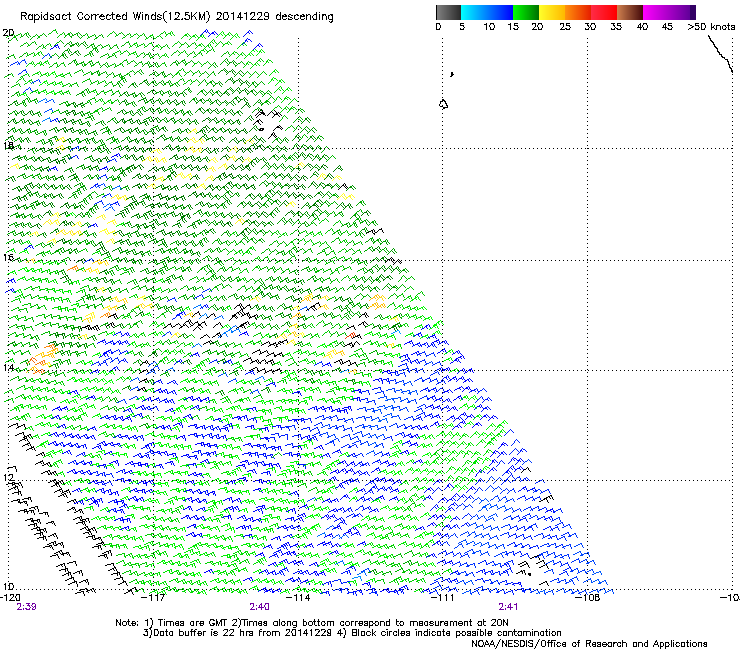
Task: Click the '>50 knots' legend label
Action: (711, 27)
